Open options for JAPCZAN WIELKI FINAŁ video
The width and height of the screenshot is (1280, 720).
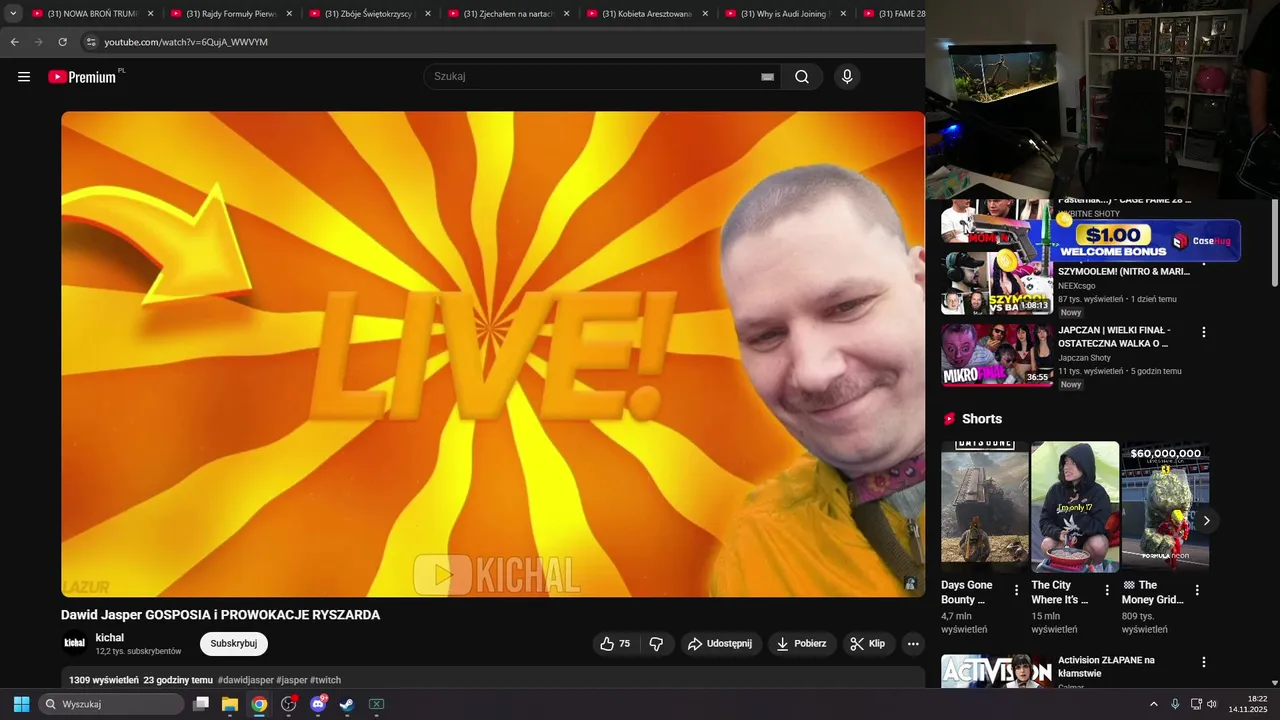1204,332
